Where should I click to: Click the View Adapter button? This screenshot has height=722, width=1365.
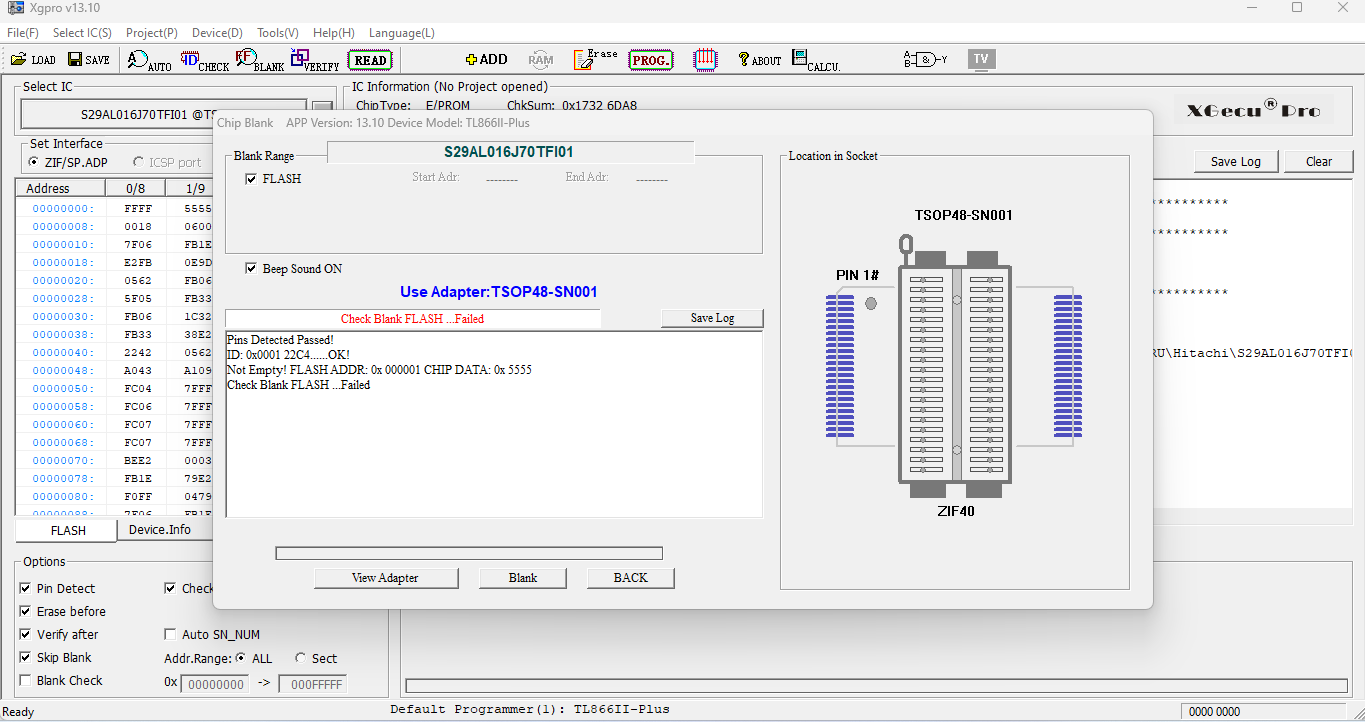tap(385, 578)
